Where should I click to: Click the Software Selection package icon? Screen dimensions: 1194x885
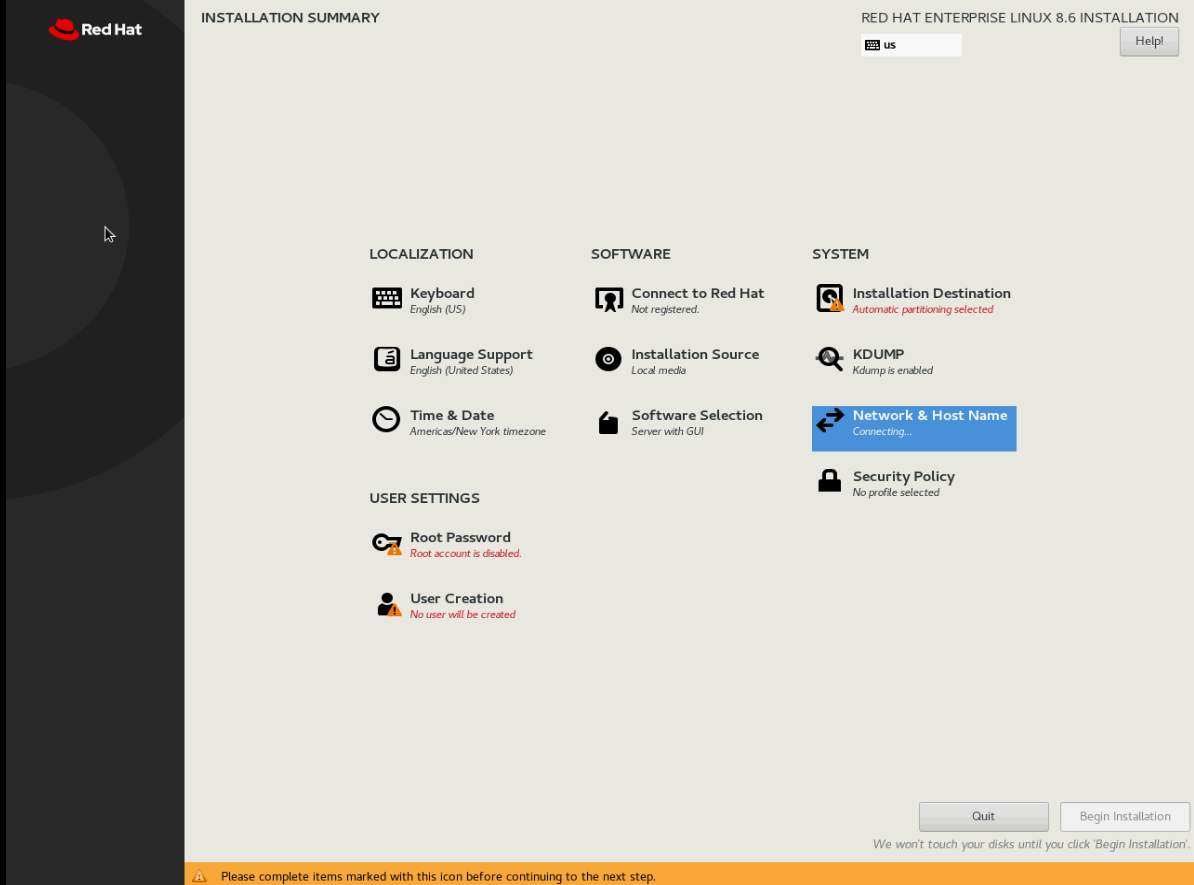tap(608, 423)
